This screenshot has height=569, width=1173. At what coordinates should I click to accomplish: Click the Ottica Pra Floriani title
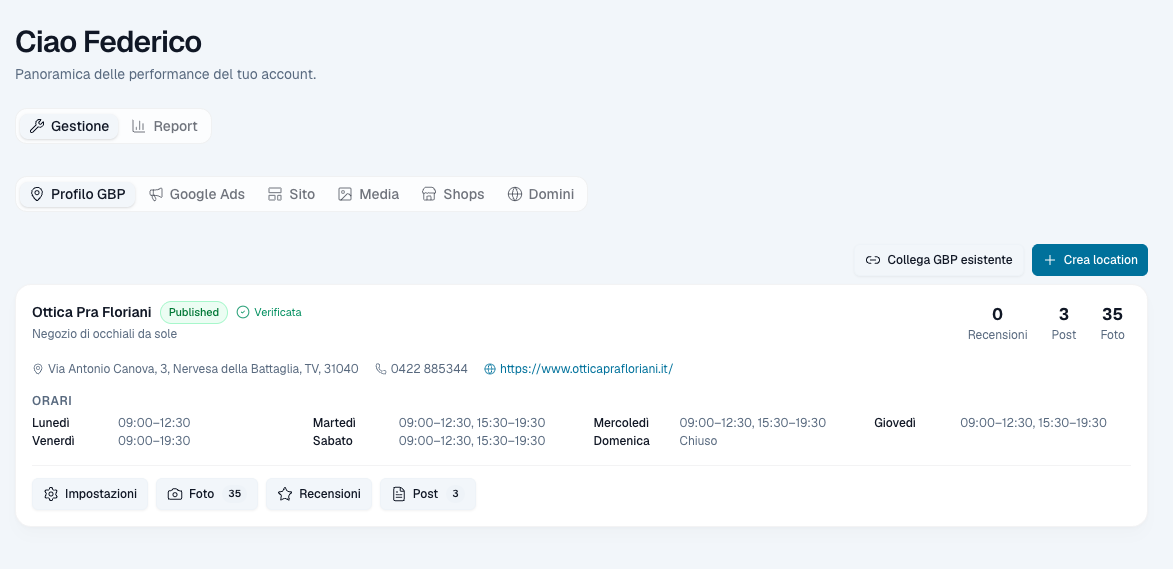(x=92, y=312)
